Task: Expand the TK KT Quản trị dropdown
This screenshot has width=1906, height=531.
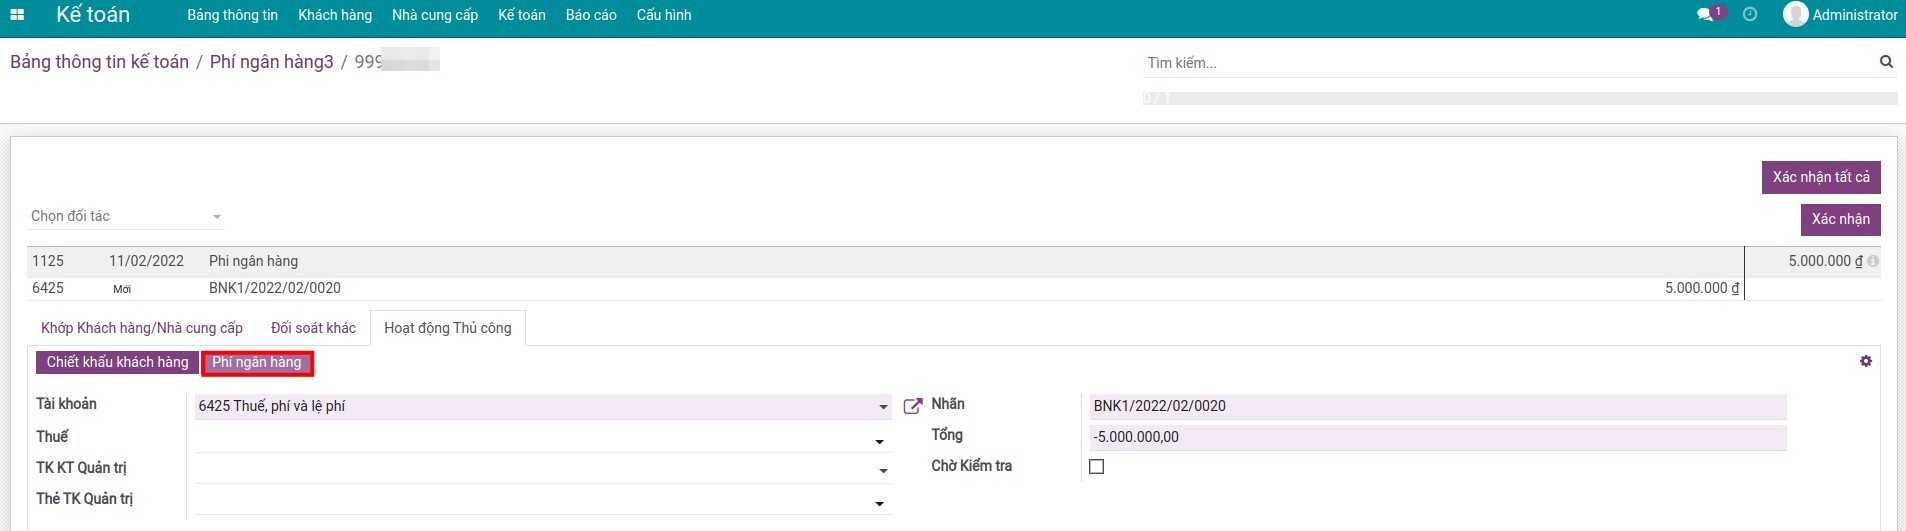Action: [882, 471]
